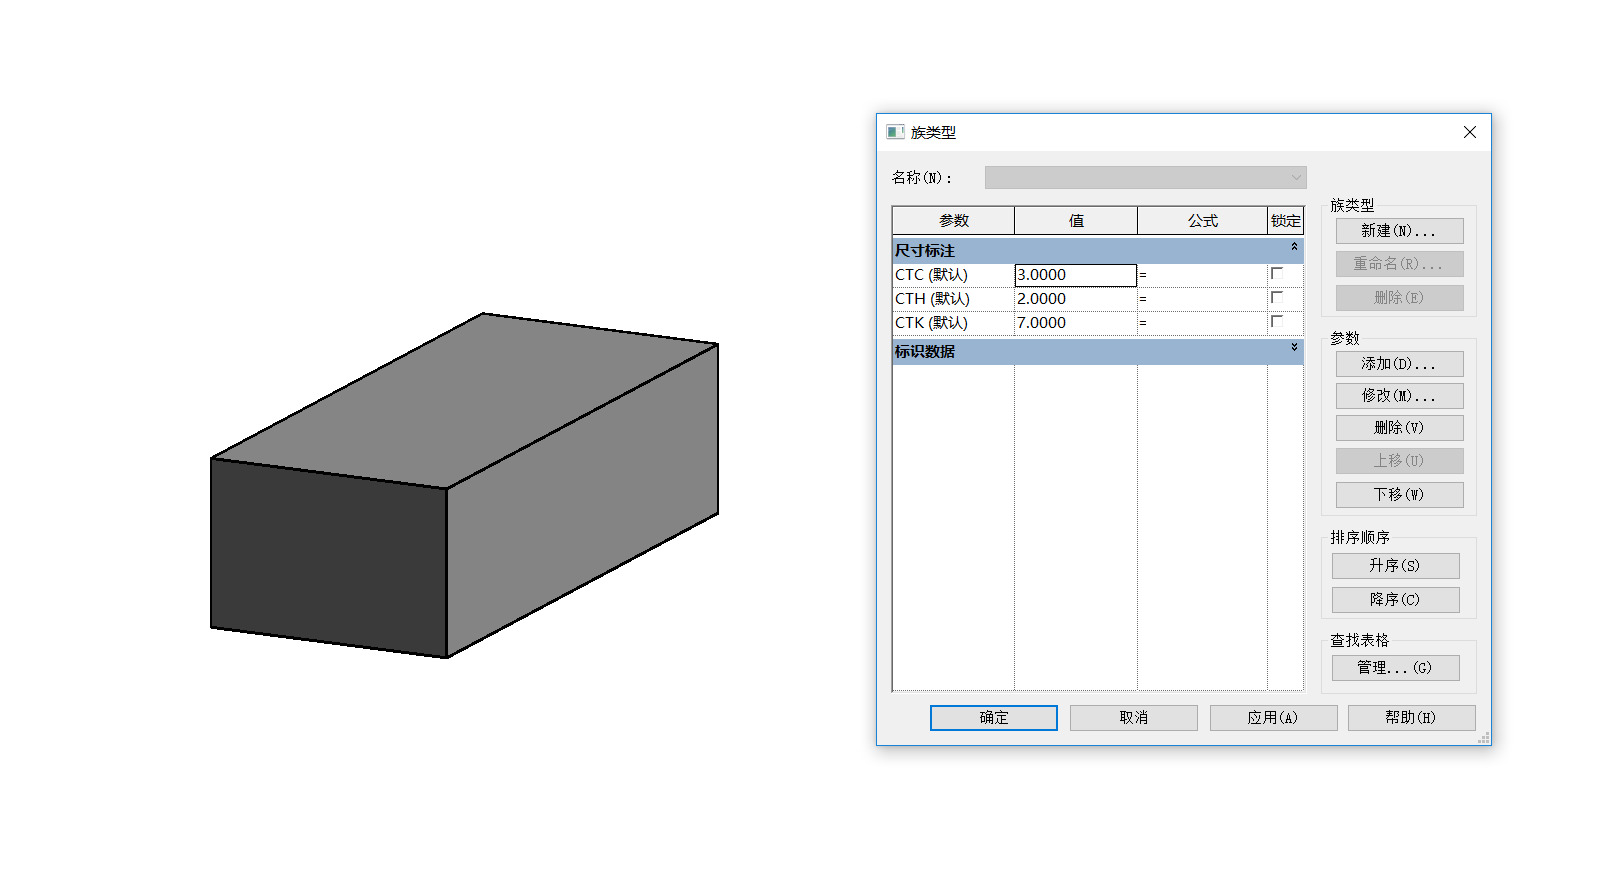Open help with 帮助(H)

[x=1411, y=718]
